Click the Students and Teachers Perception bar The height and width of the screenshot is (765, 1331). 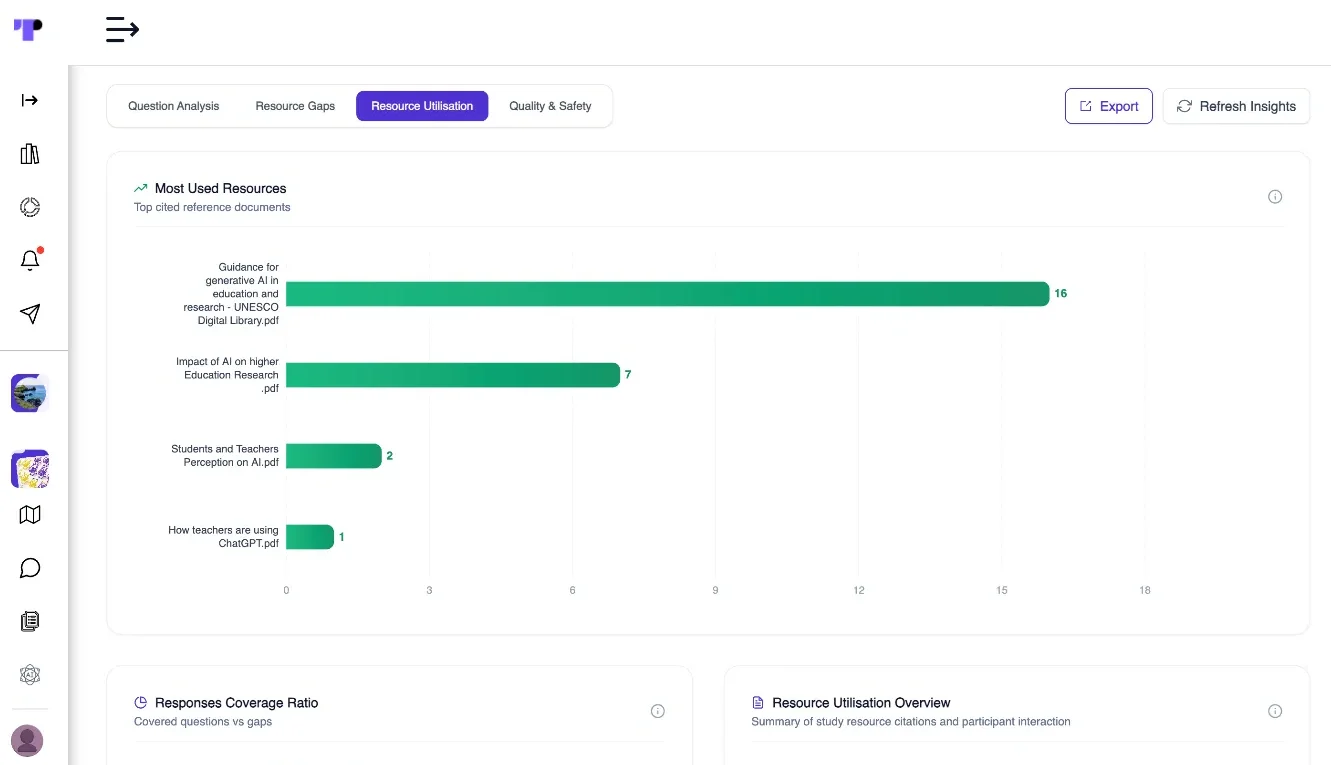334,456
